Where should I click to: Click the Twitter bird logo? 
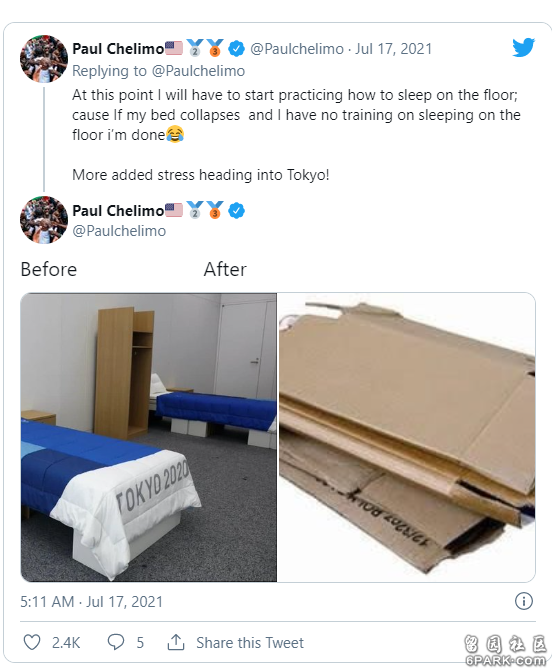click(523, 47)
